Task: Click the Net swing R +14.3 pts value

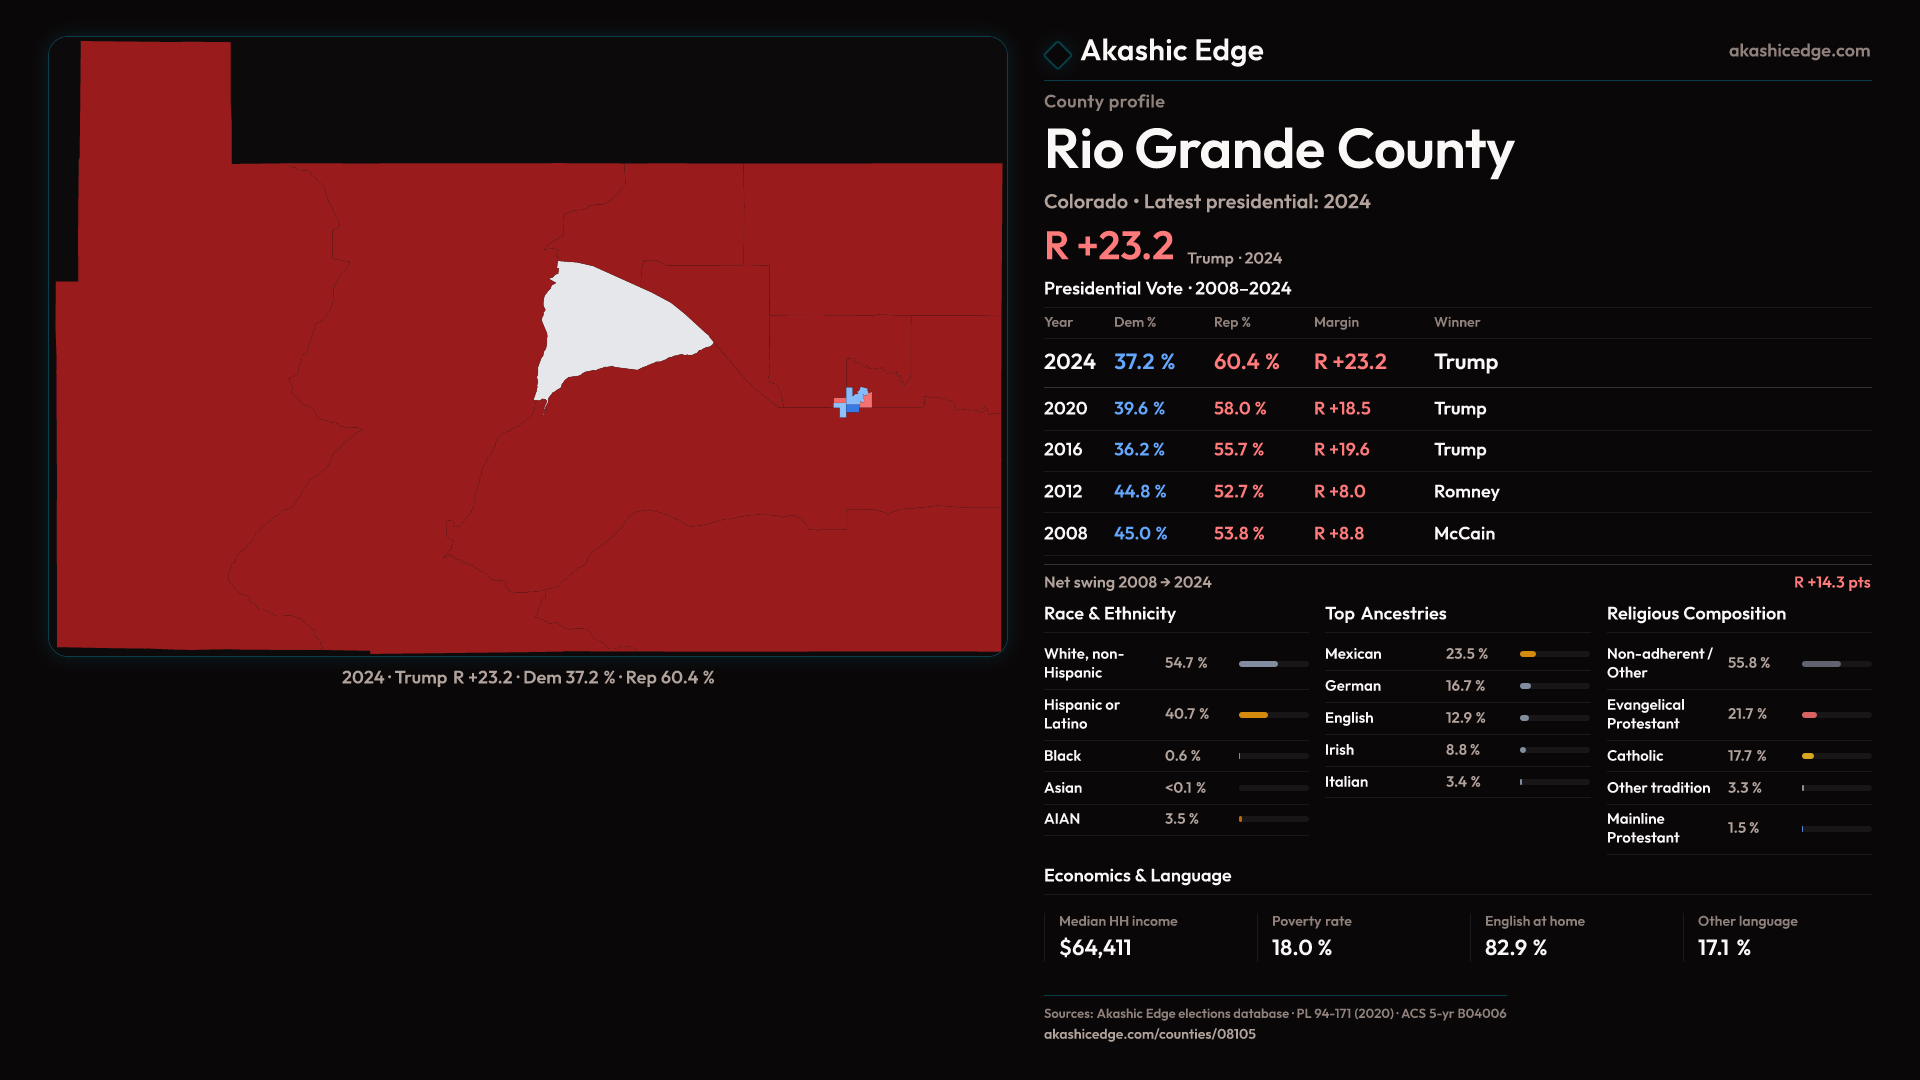Action: click(x=1831, y=582)
